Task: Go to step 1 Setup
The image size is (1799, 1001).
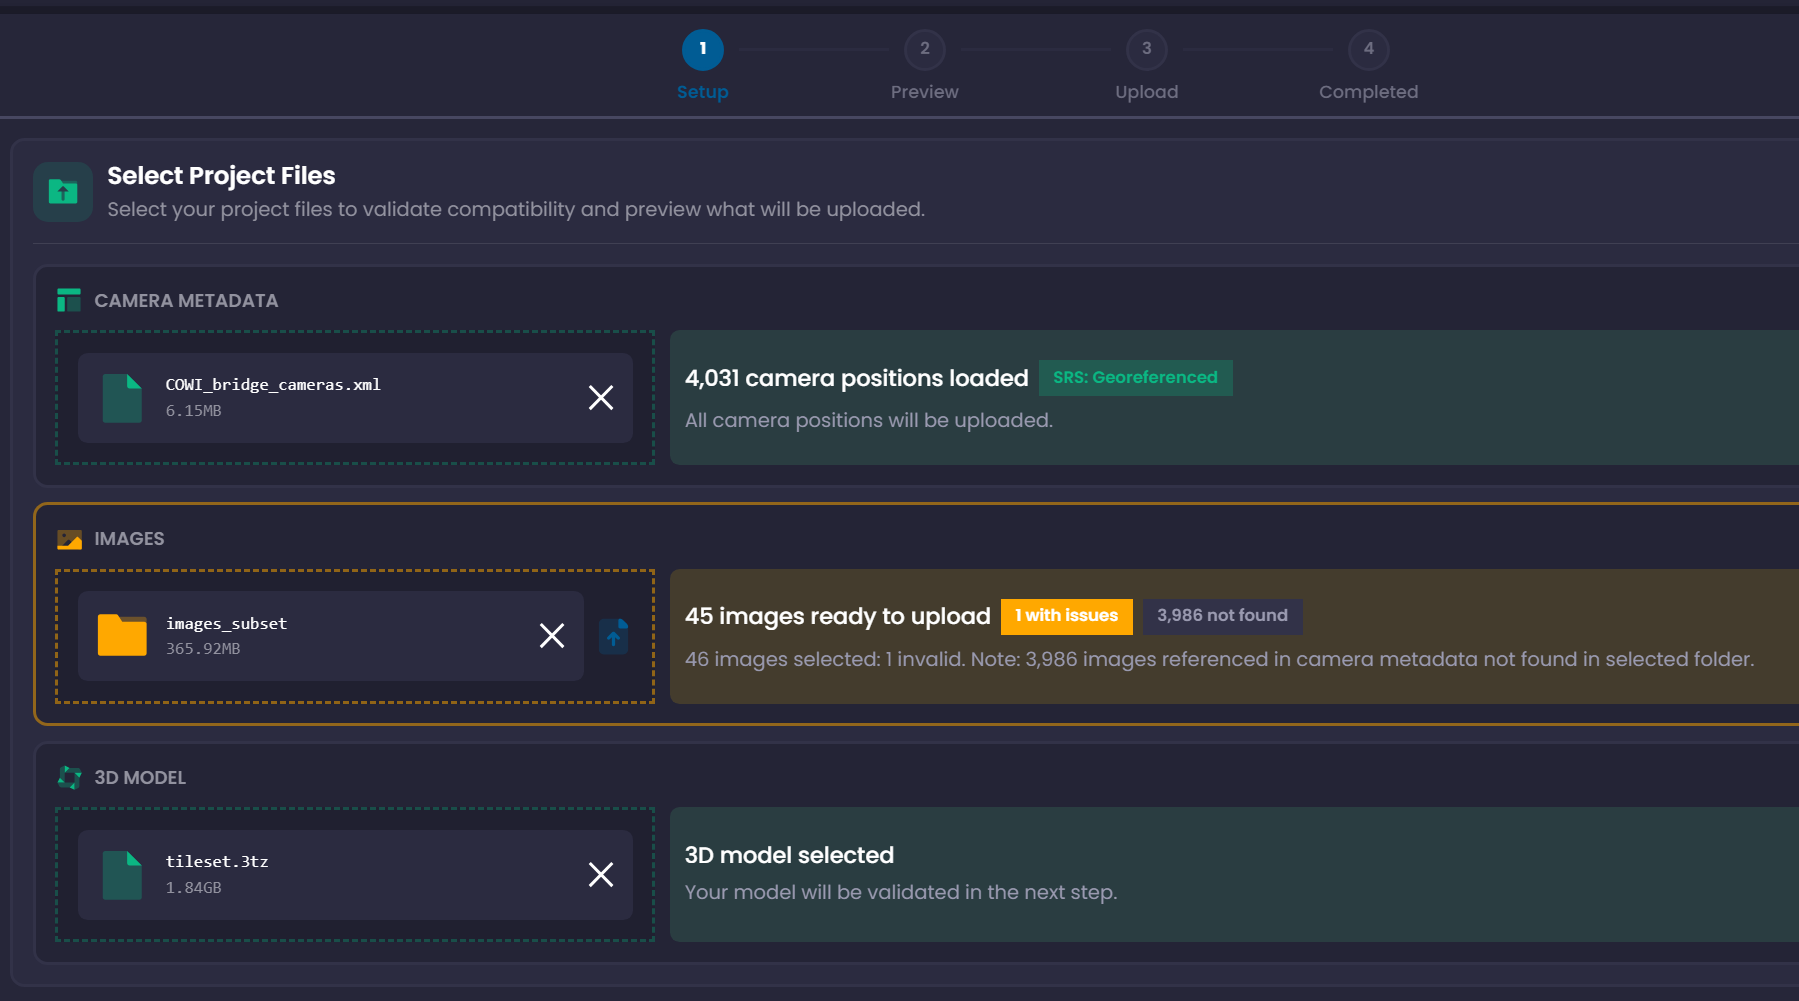Action: coord(703,50)
